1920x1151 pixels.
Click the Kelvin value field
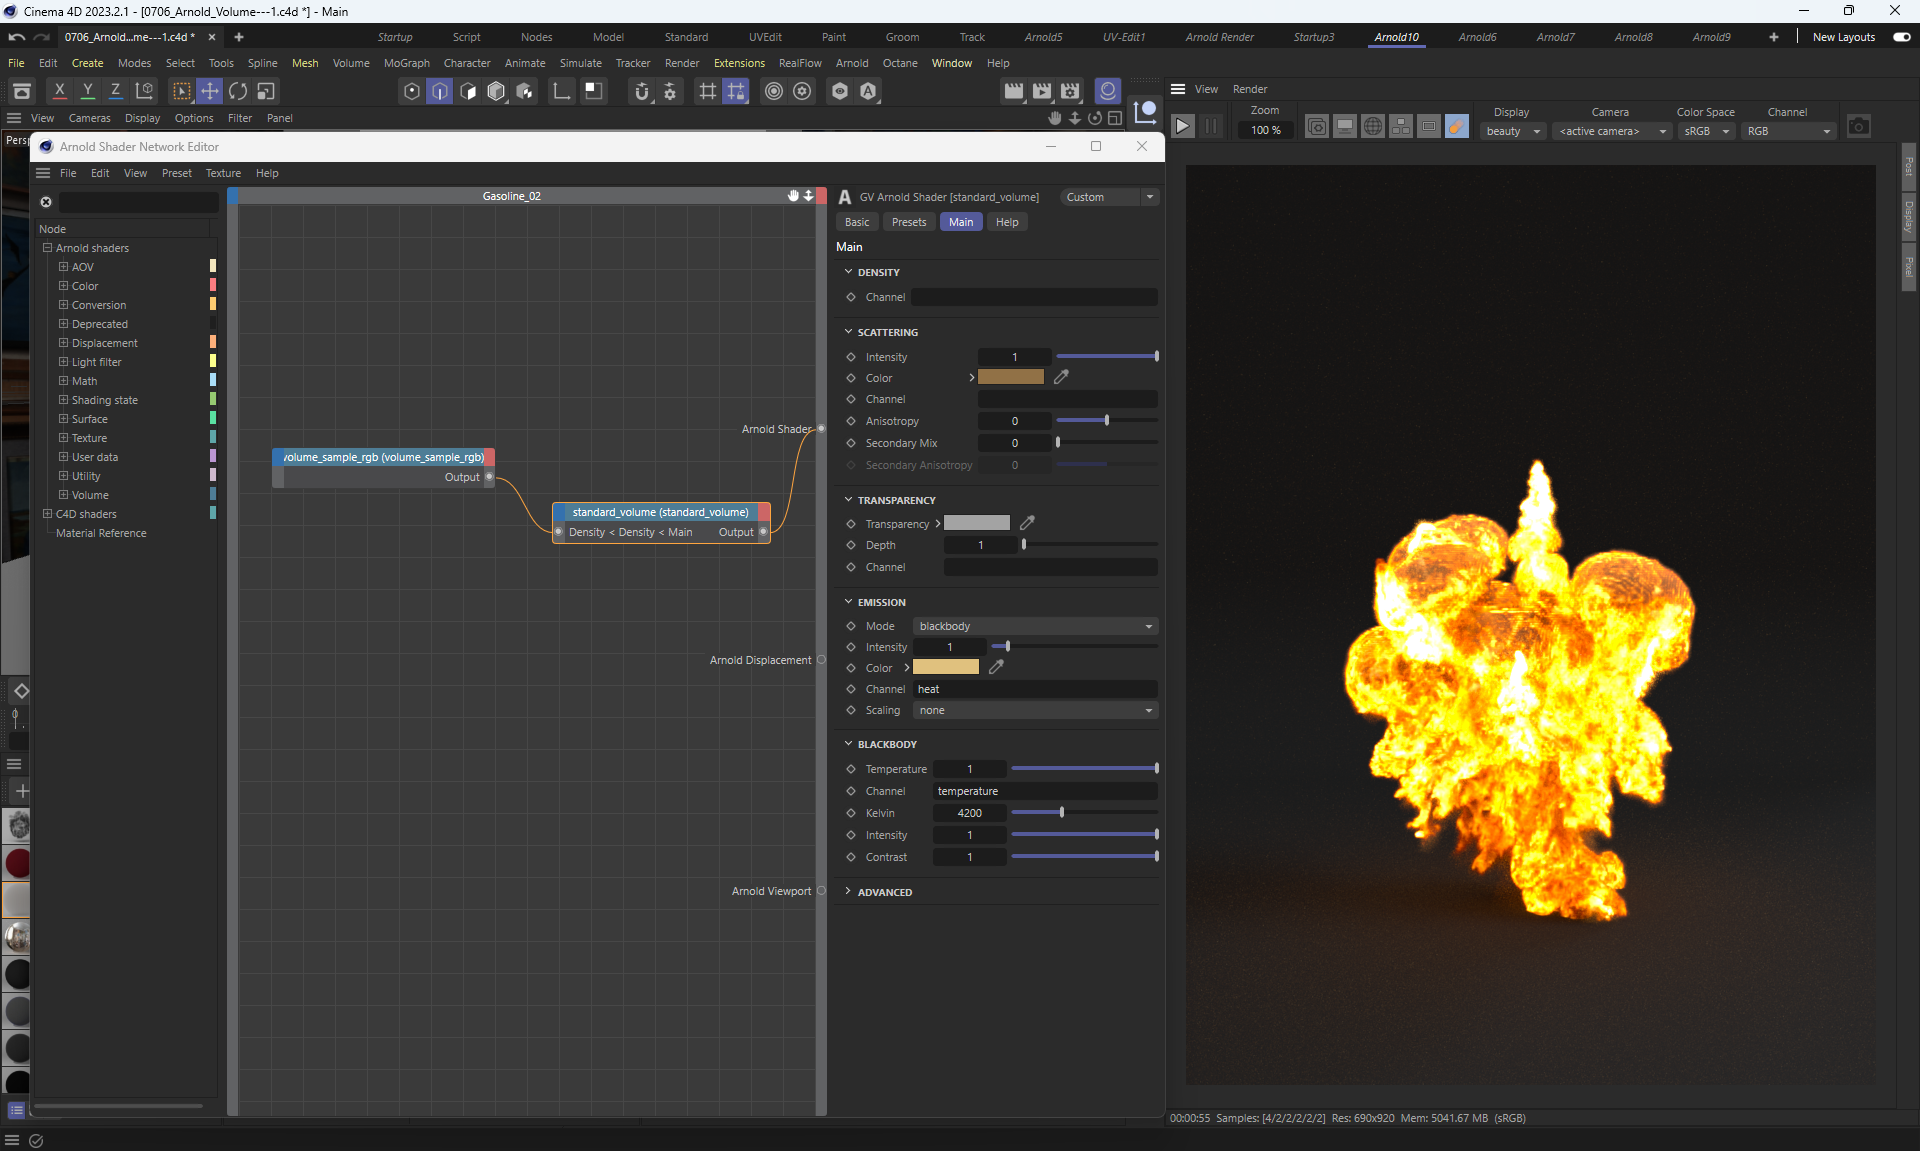[x=969, y=813]
